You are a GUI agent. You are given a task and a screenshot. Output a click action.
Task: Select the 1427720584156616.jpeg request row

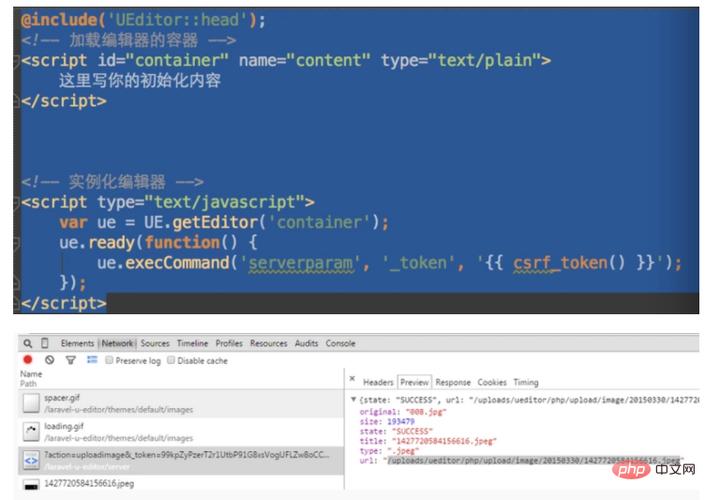(x=181, y=484)
